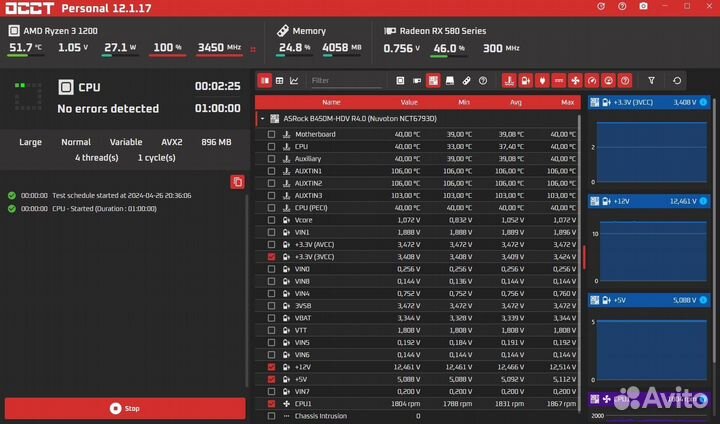The image size is (720, 424).
Task: Click the Variable load type setting
Action: pos(126,142)
